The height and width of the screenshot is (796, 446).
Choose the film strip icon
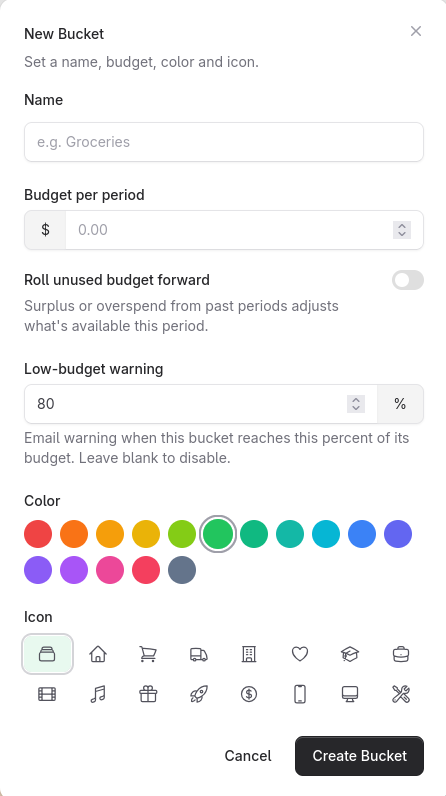[x=47, y=694]
